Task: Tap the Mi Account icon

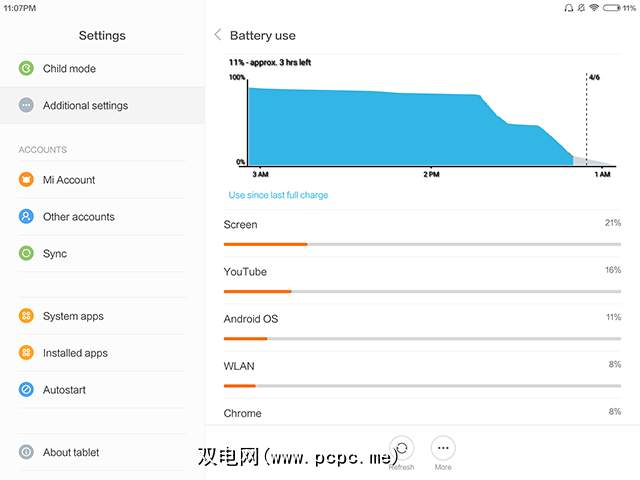Action: tap(26, 180)
